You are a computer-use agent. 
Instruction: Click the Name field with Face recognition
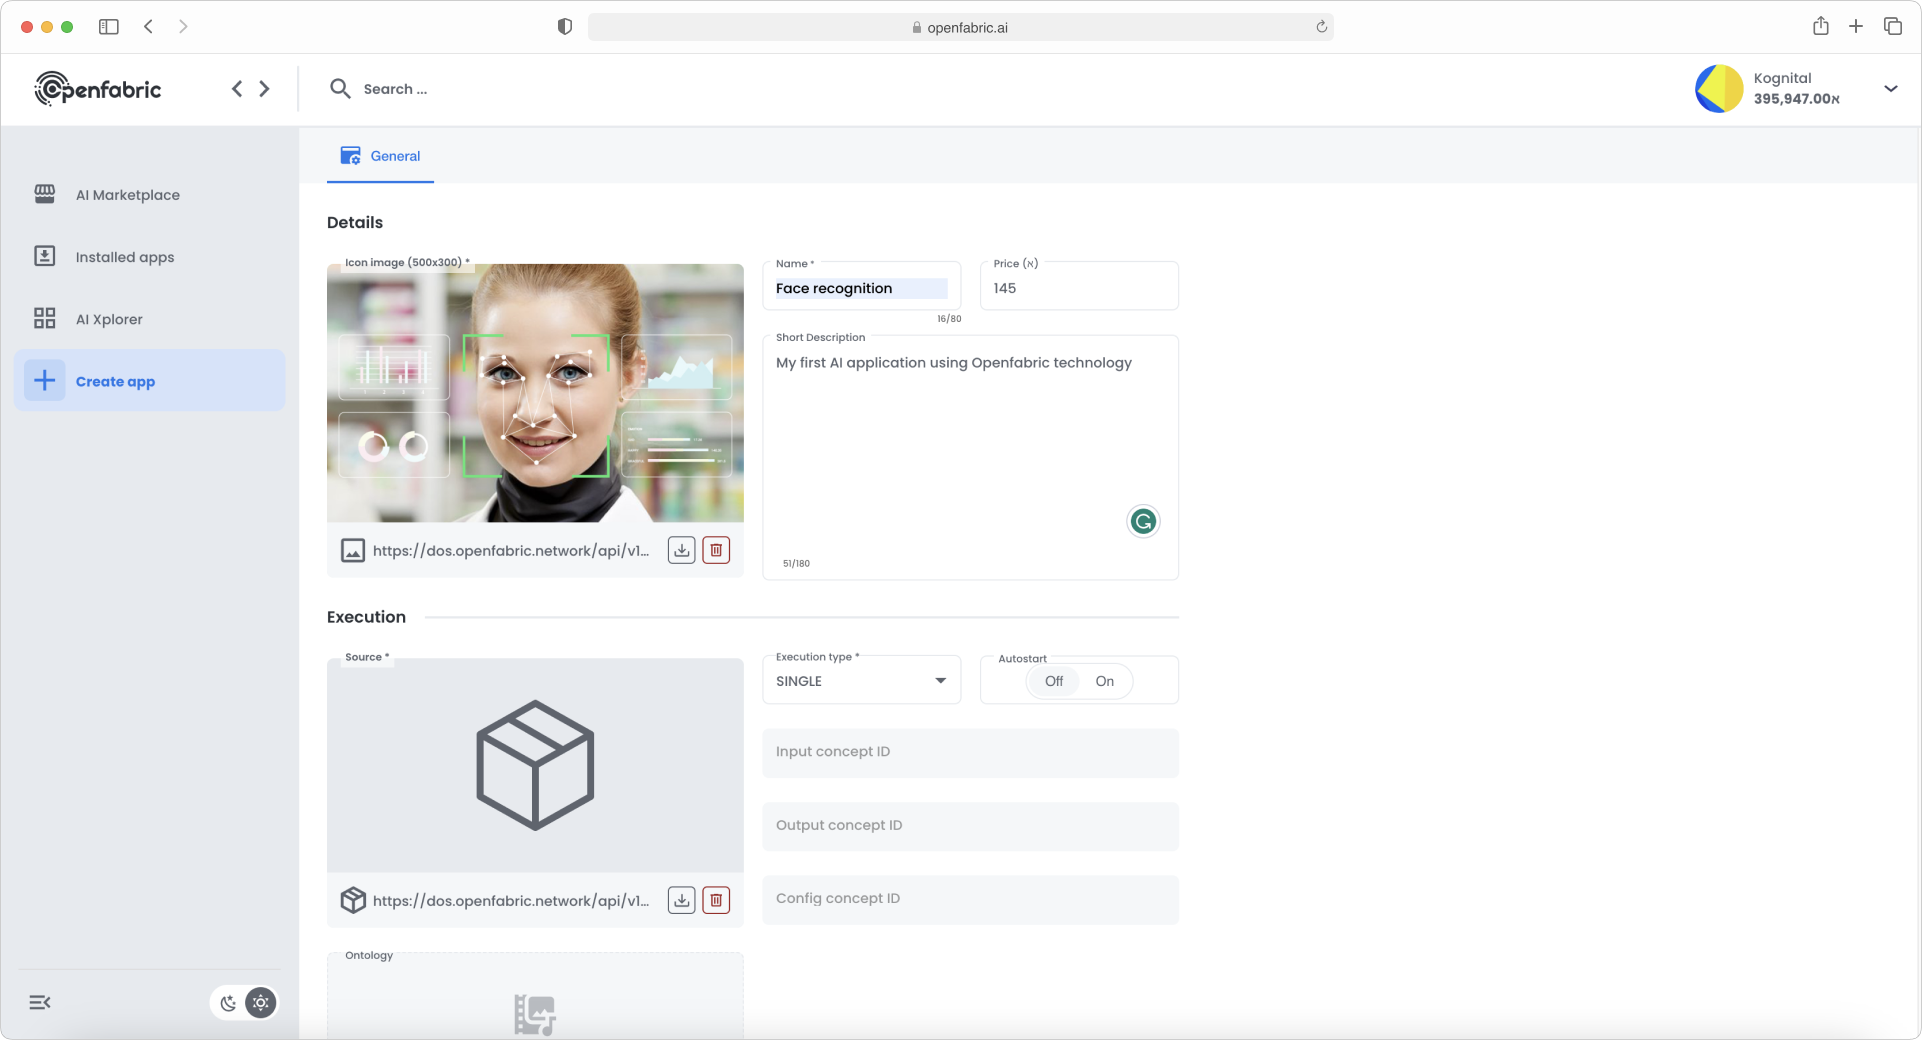(x=861, y=288)
